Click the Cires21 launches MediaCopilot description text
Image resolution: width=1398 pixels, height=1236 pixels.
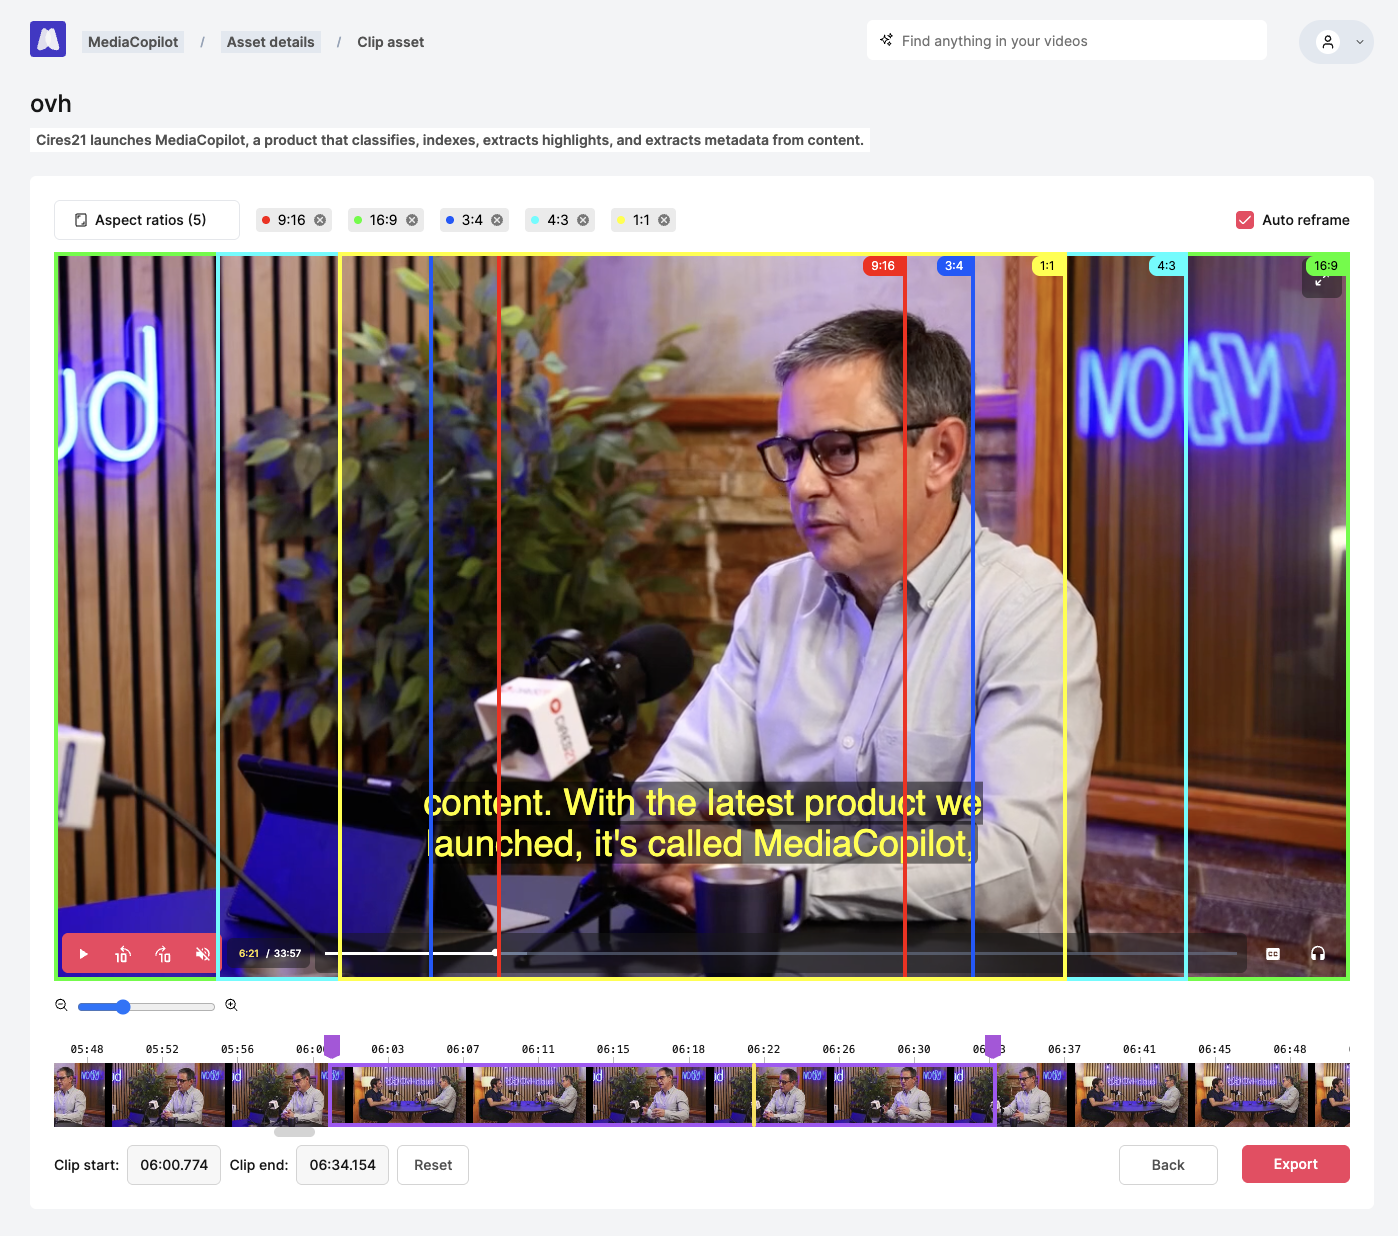450,140
